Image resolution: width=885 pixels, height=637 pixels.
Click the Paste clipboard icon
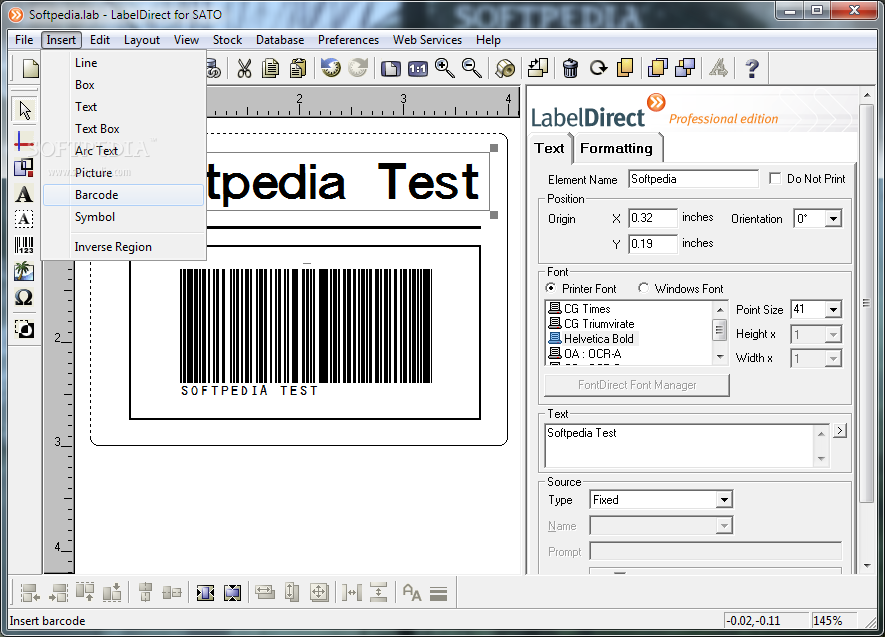tap(298, 68)
